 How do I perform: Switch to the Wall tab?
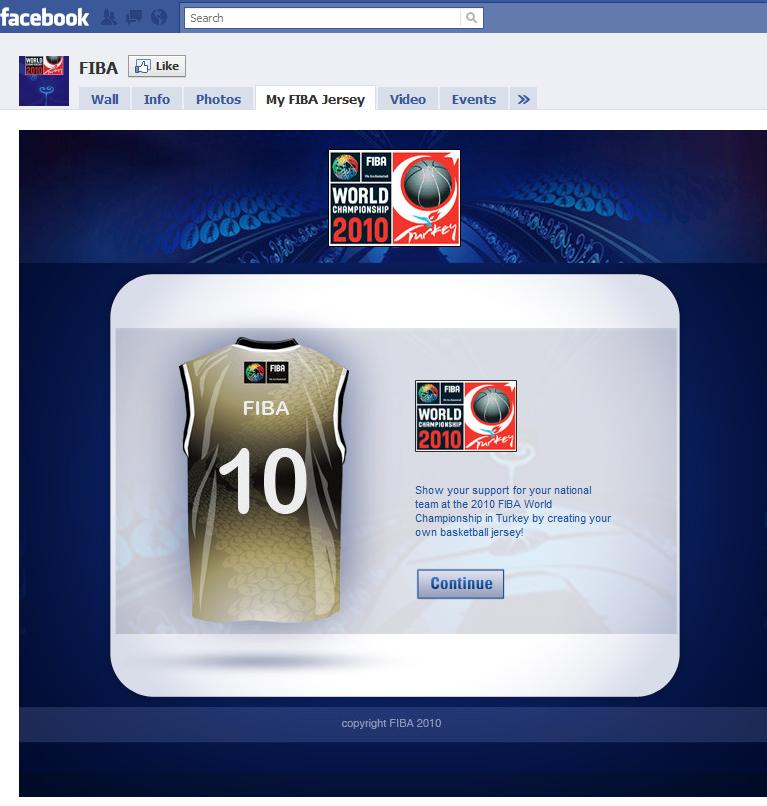click(105, 99)
